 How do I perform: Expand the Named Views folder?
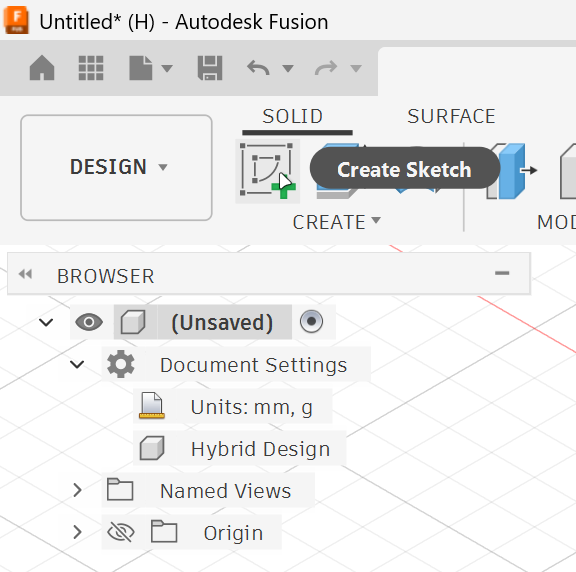pyautogui.click(x=77, y=490)
